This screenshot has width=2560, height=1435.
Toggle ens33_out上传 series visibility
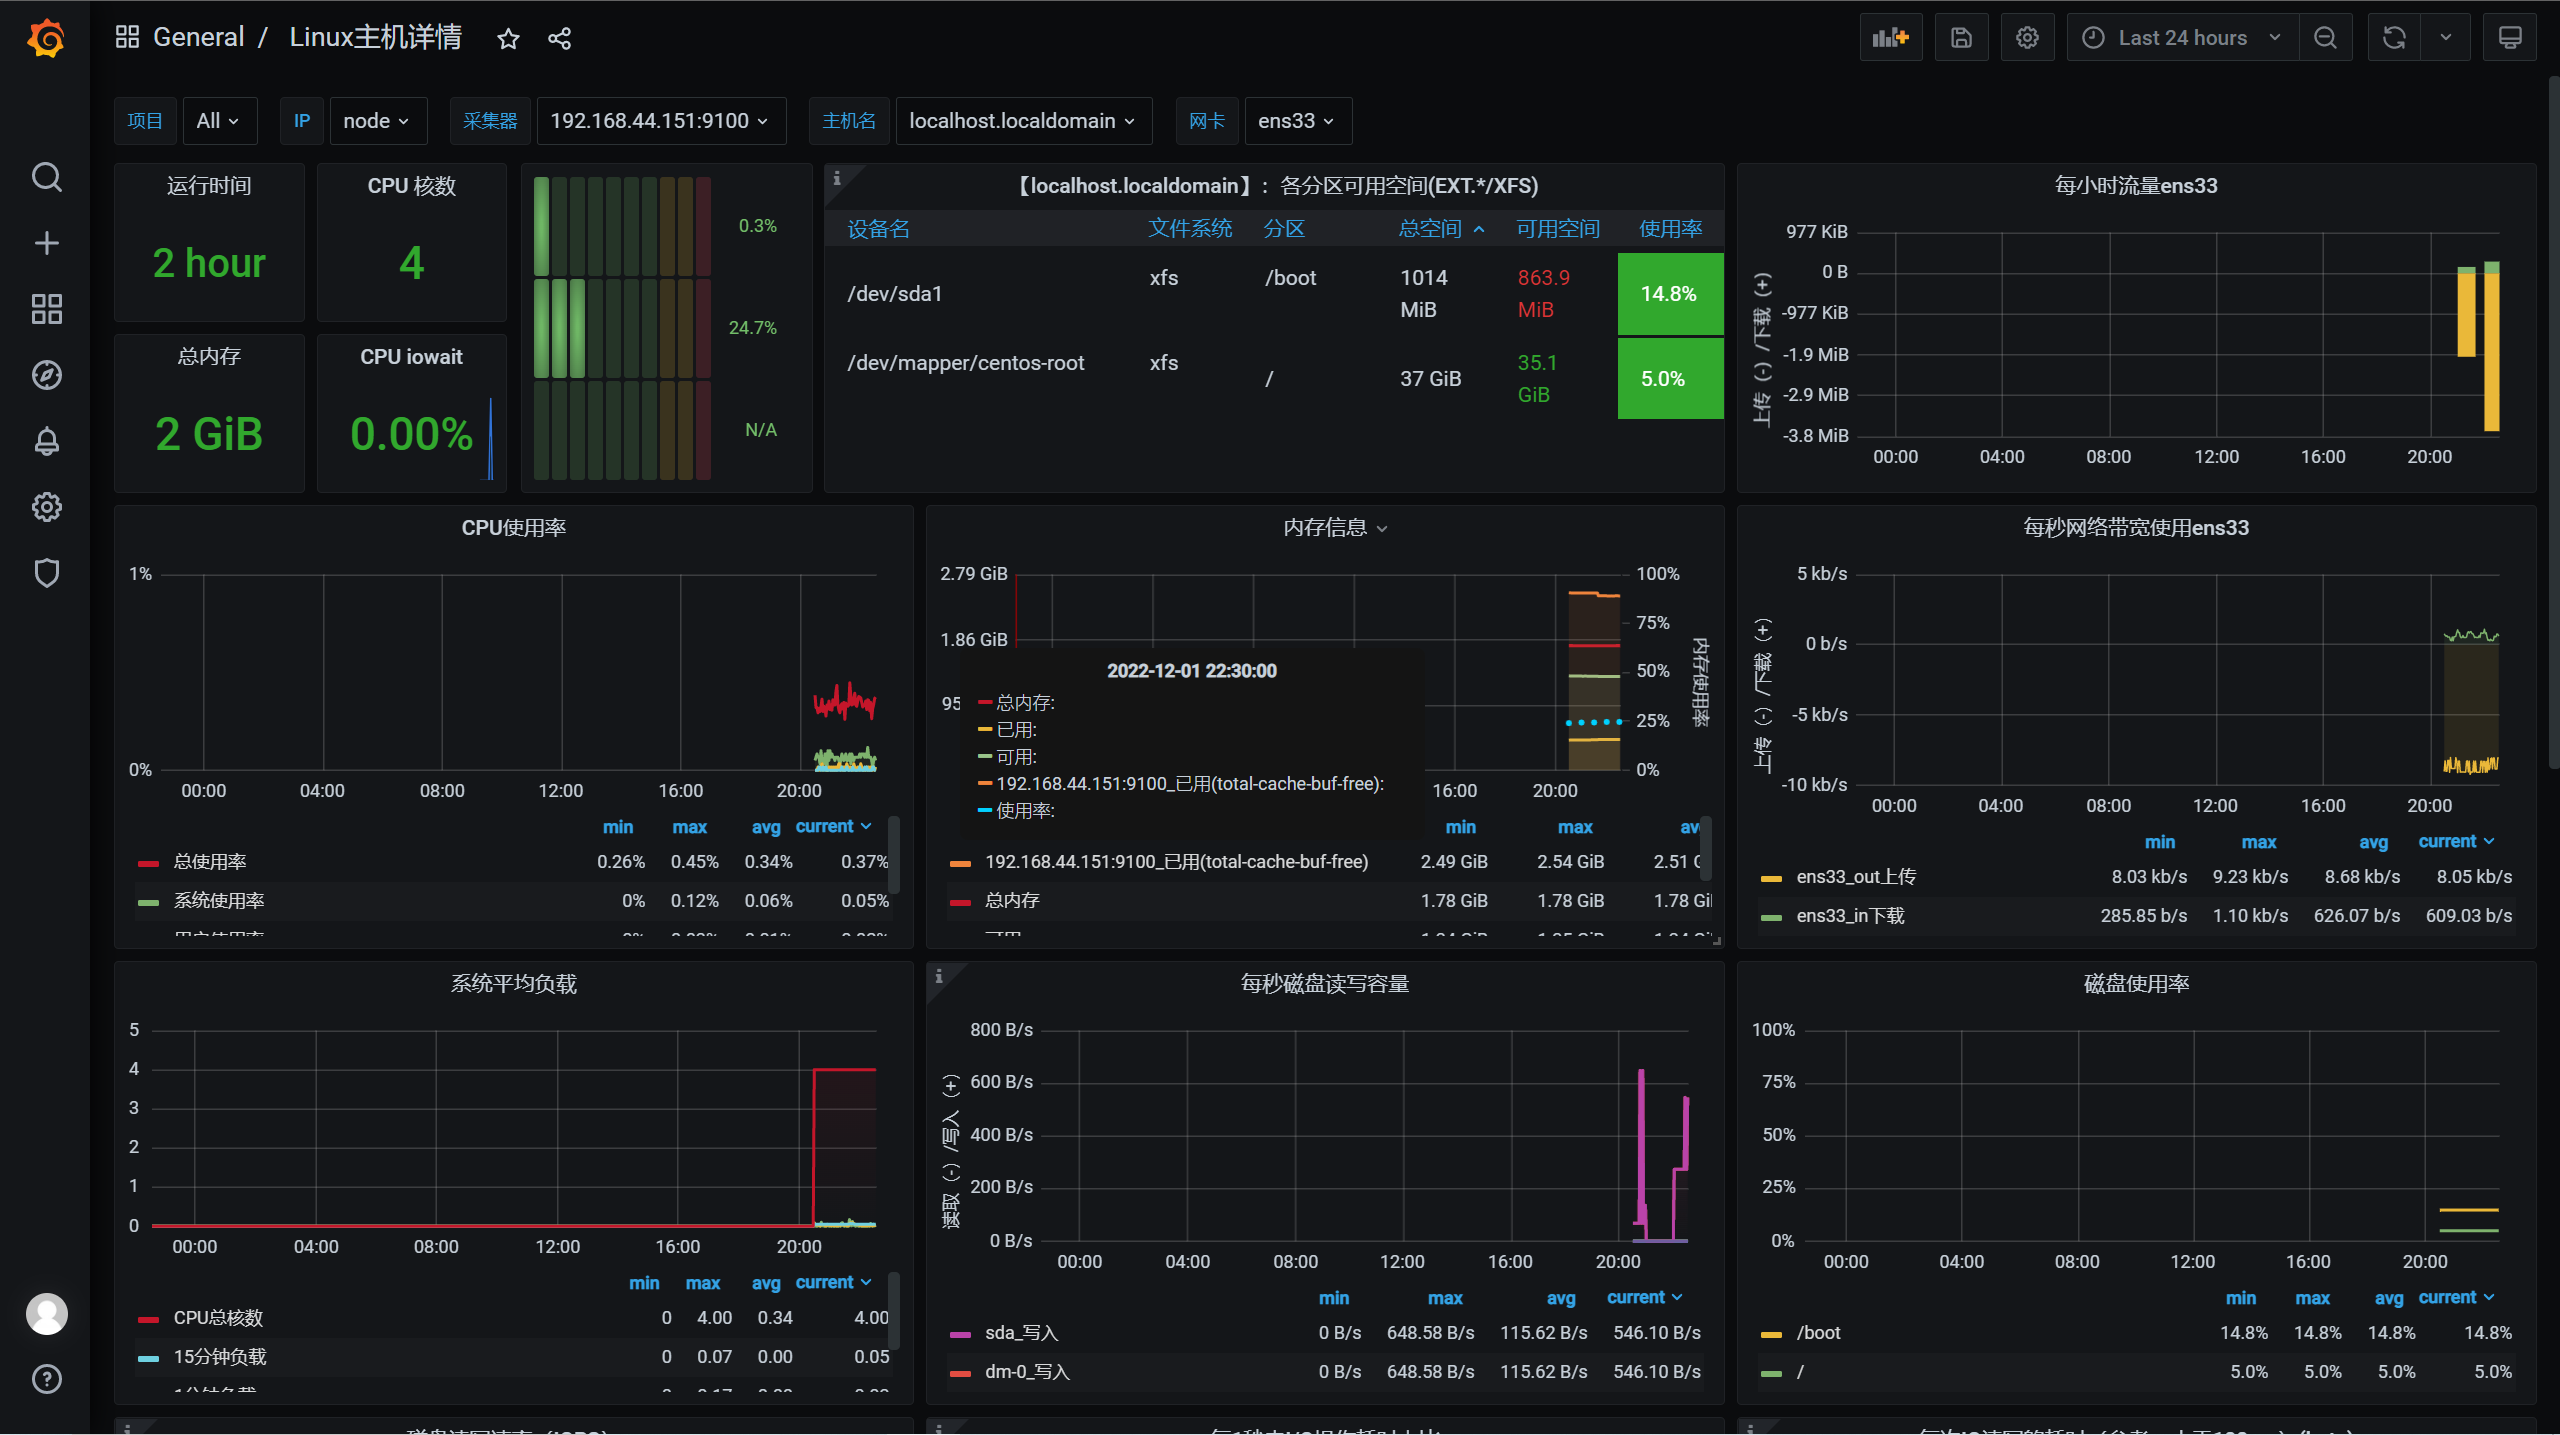click(1855, 877)
